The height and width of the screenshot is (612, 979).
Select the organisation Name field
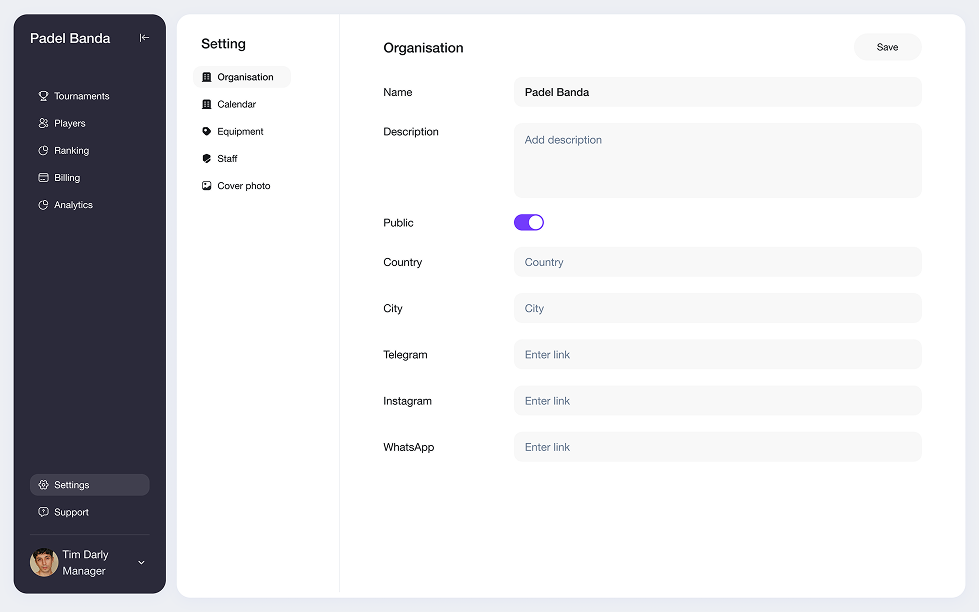point(717,92)
